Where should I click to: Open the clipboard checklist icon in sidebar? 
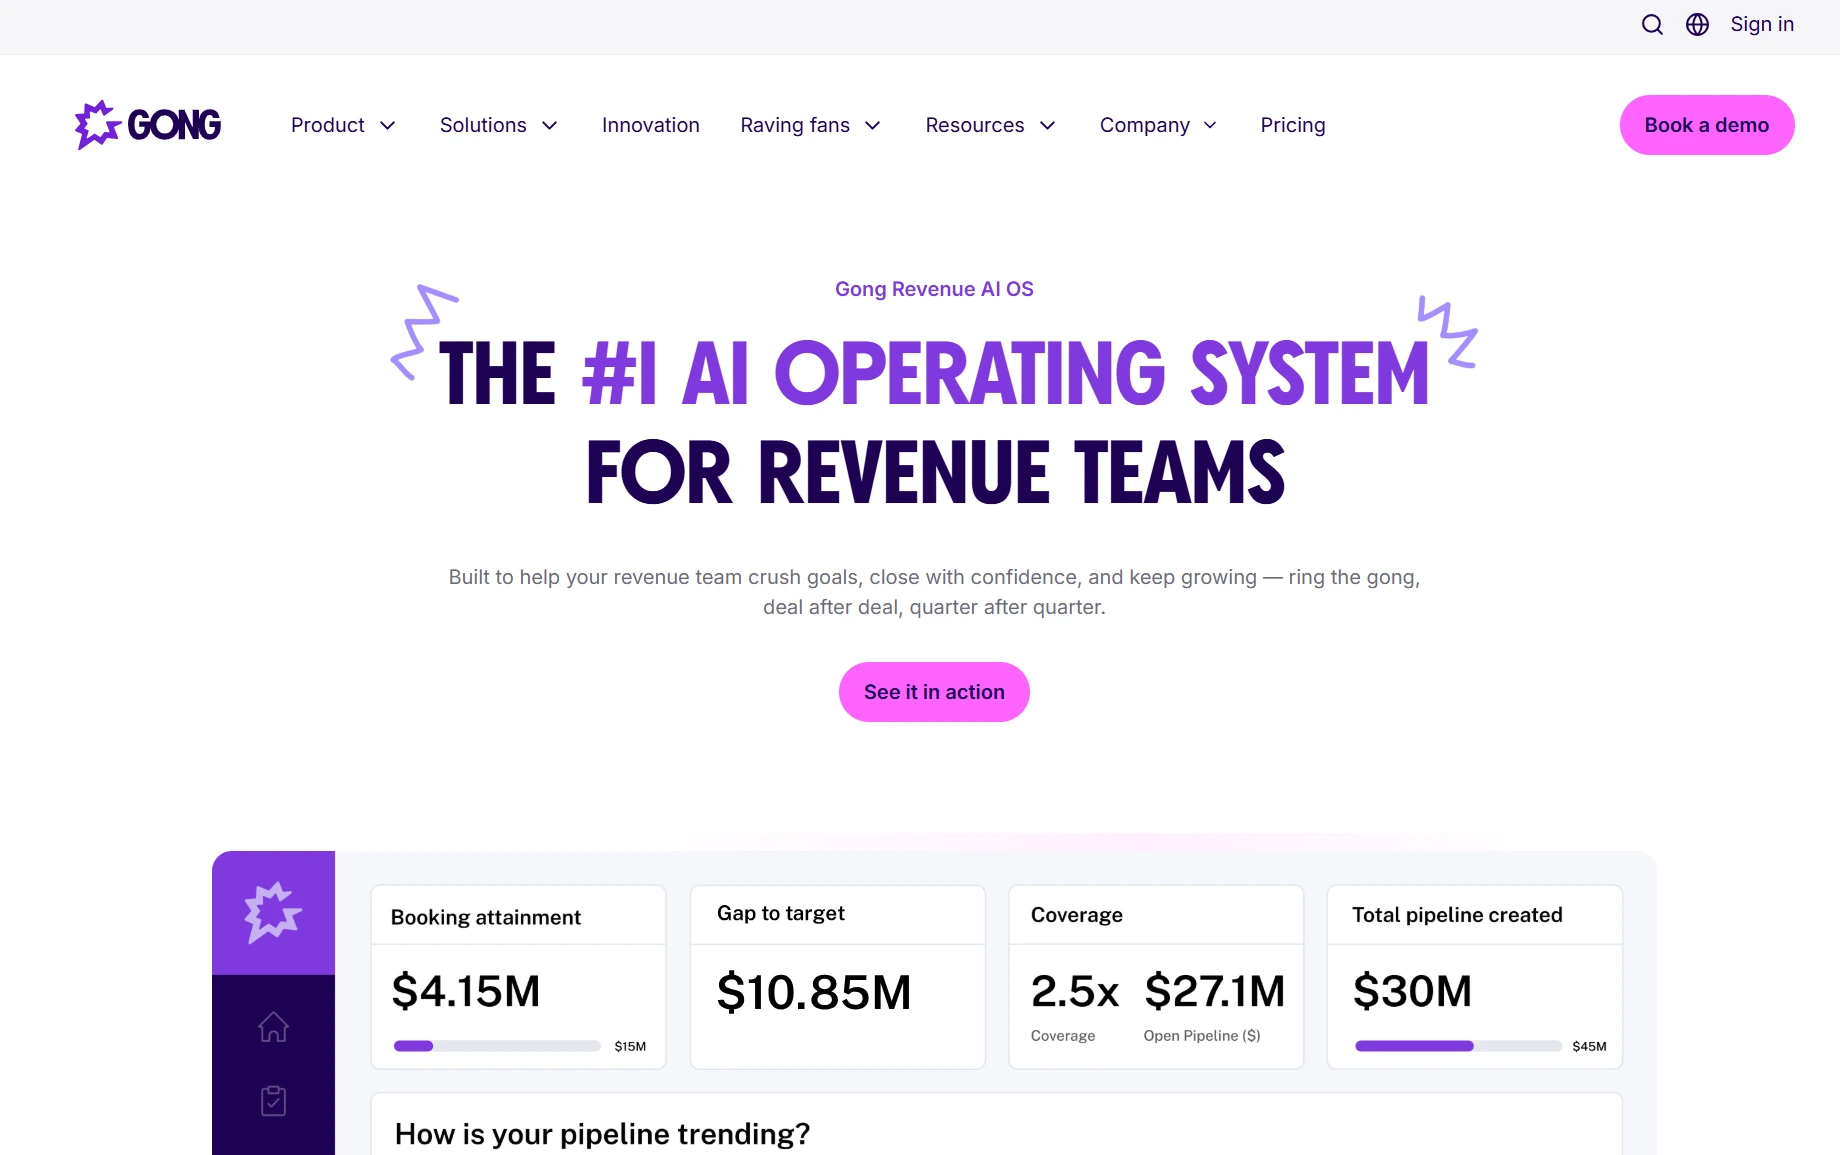pos(273,1101)
